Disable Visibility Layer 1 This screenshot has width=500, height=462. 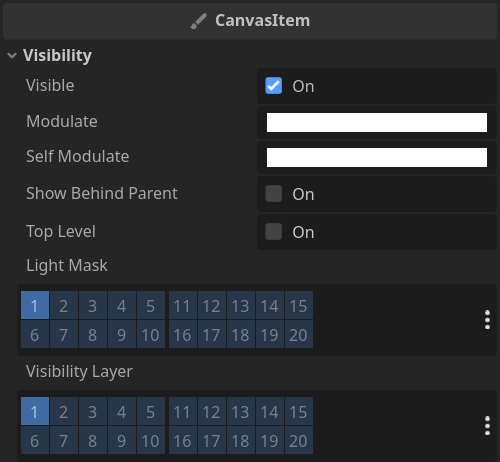coord(35,411)
